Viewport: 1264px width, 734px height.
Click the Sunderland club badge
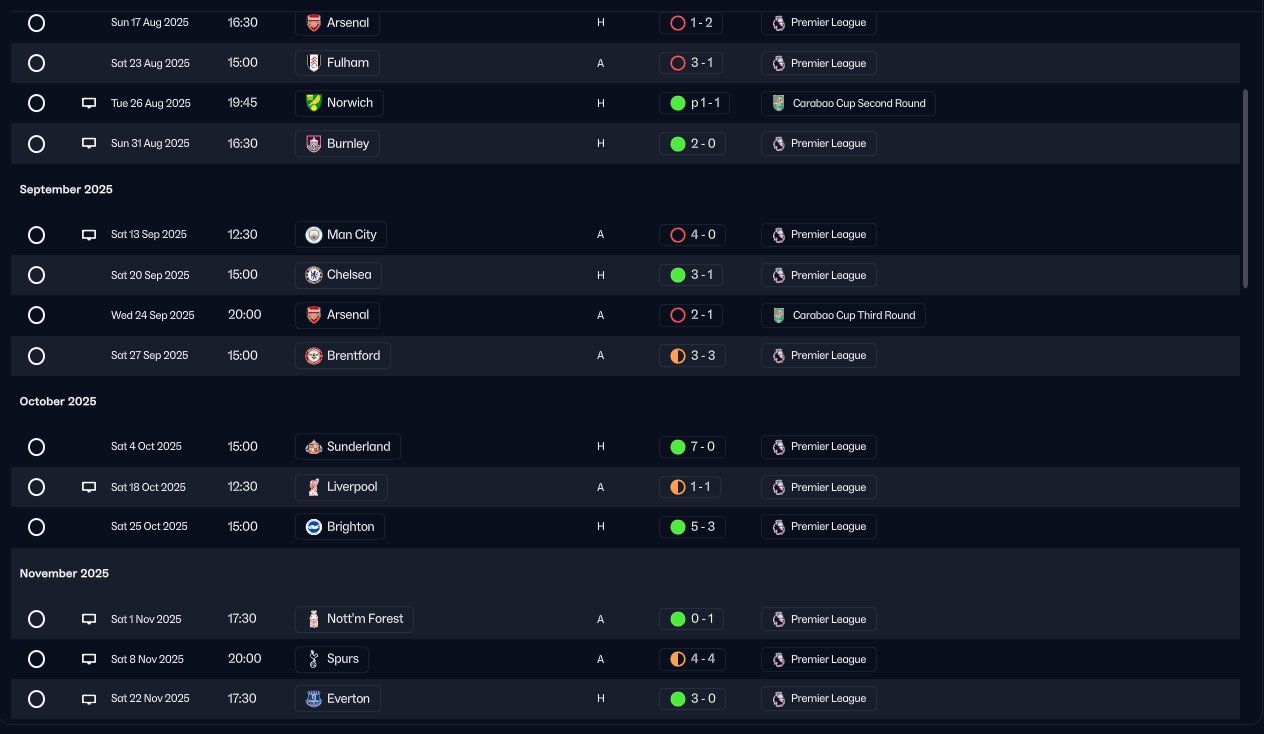point(314,446)
